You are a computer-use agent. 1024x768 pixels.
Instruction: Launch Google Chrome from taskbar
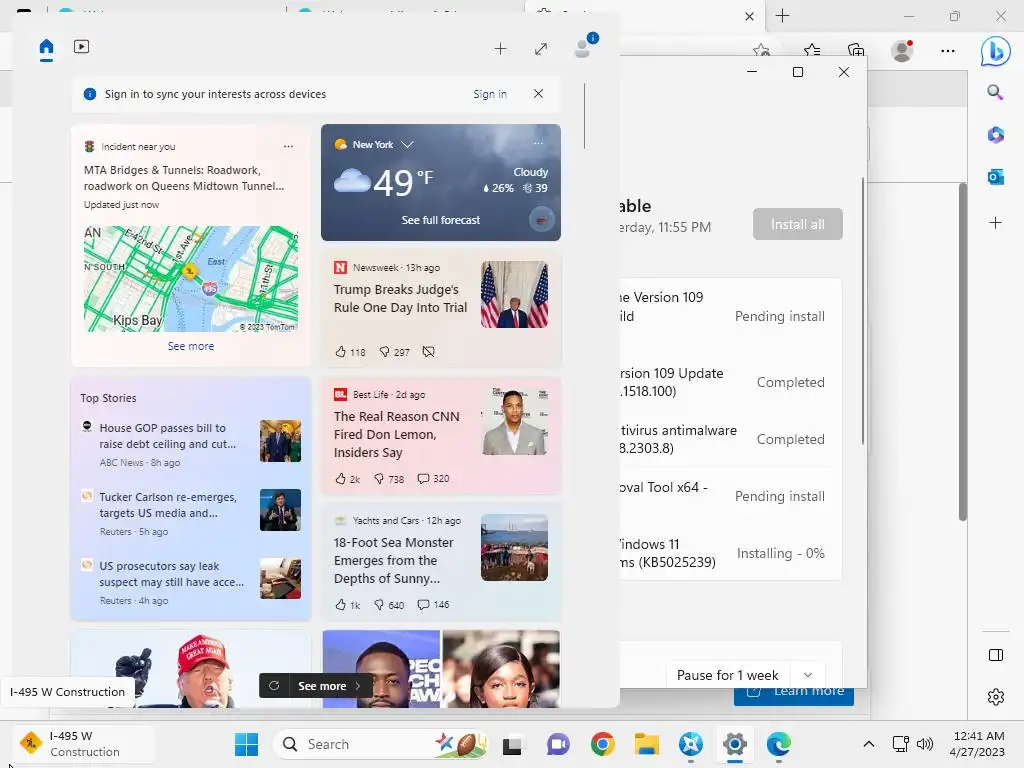[x=602, y=744]
